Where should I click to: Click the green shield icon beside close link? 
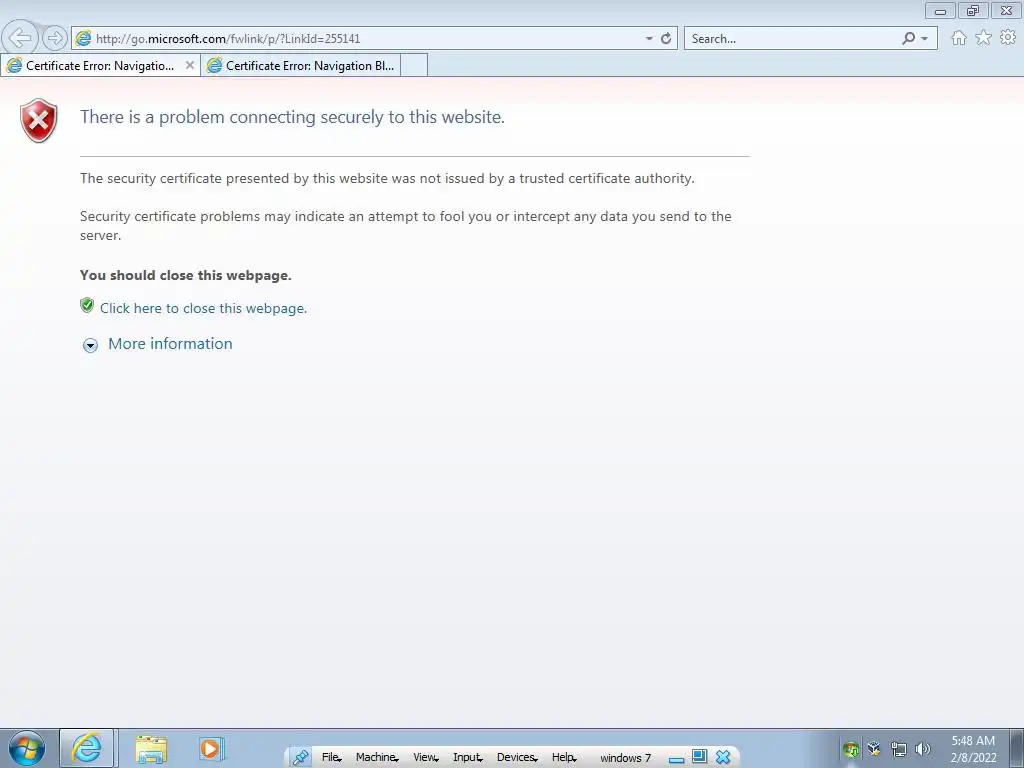click(87, 306)
